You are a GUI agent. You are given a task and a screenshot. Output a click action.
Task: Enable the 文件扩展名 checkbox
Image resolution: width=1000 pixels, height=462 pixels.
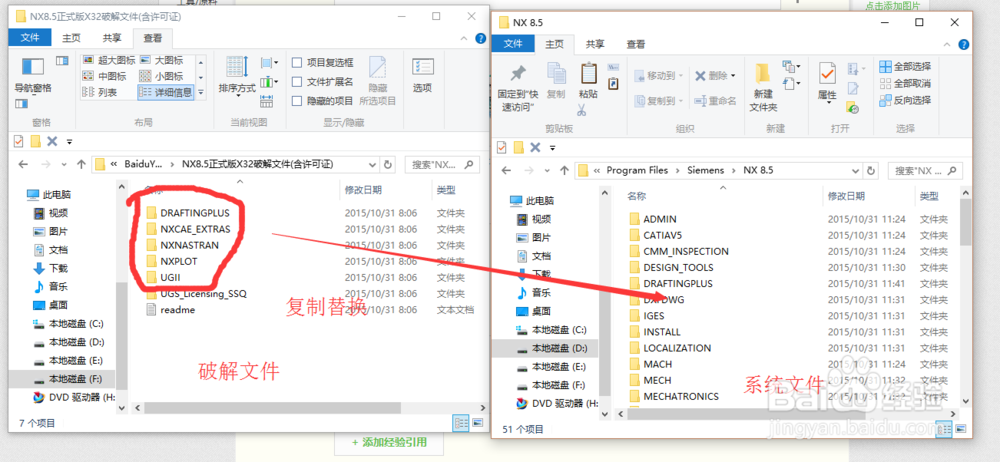click(x=297, y=82)
